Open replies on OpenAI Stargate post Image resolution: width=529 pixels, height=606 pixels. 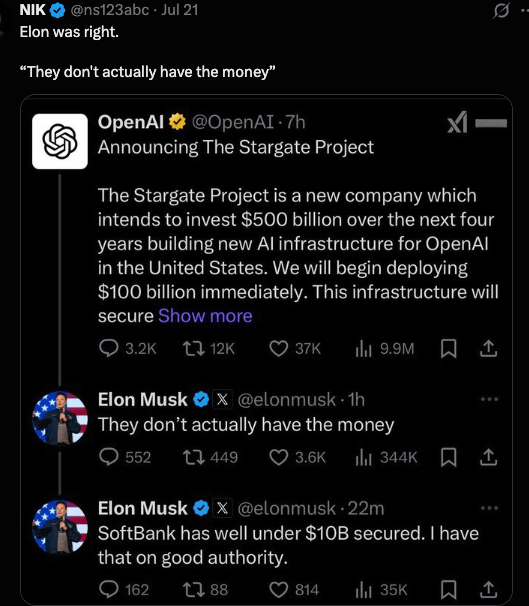pos(109,348)
